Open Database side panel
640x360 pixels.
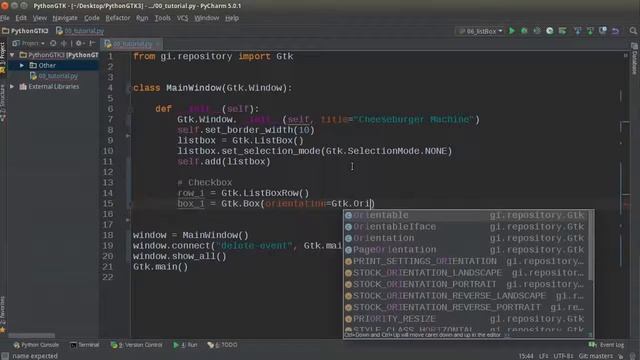634,58
